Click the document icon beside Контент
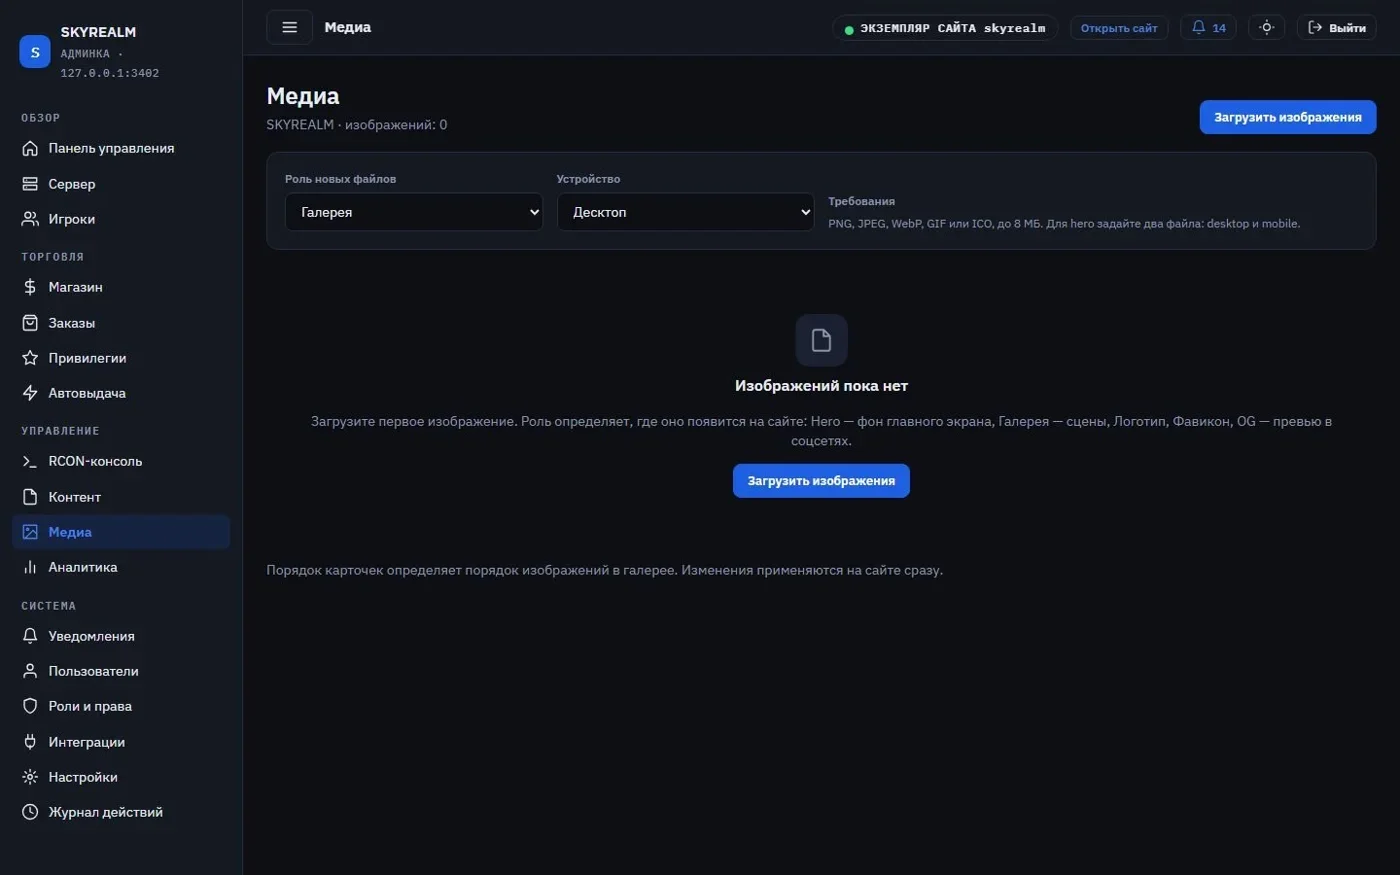The image size is (1400, 875). 30,497
